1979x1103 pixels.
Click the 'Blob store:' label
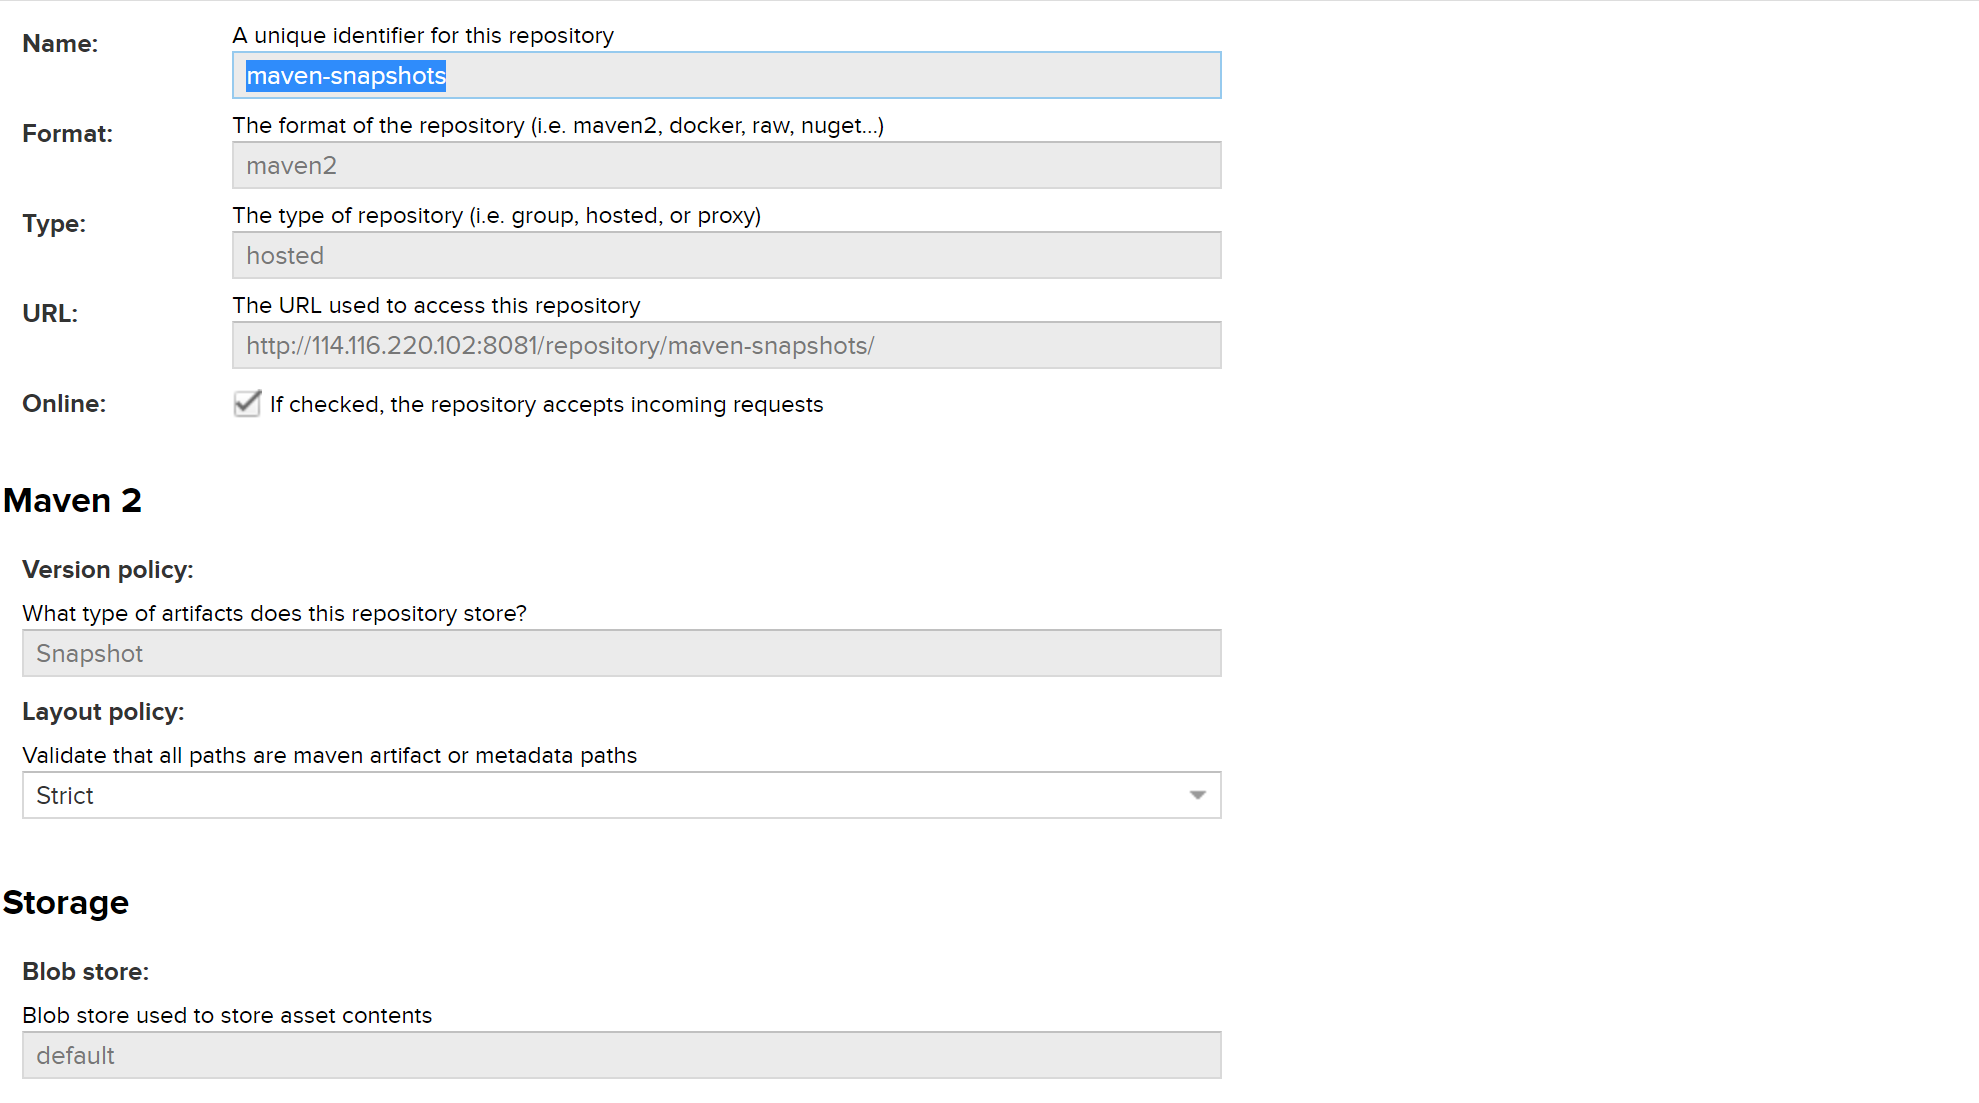click(x=85, y=971)
